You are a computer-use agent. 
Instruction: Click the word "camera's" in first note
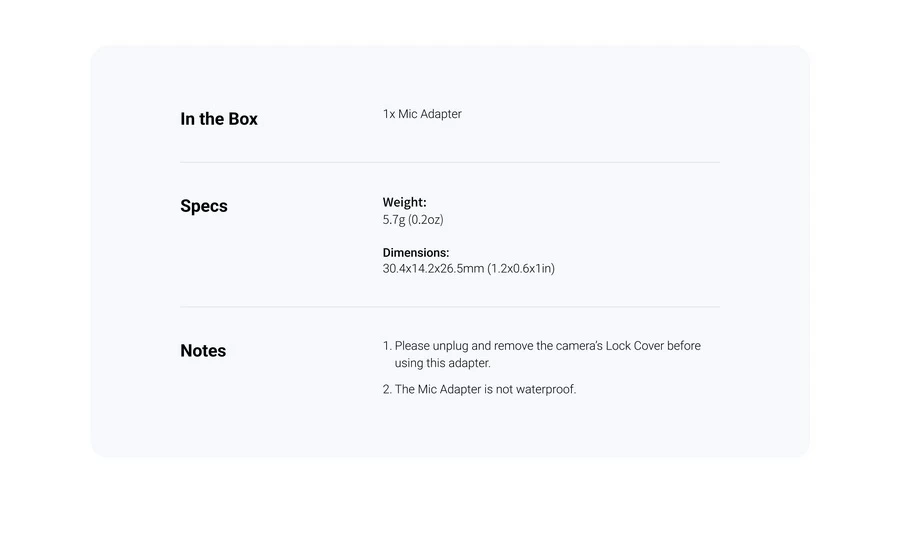579,346
